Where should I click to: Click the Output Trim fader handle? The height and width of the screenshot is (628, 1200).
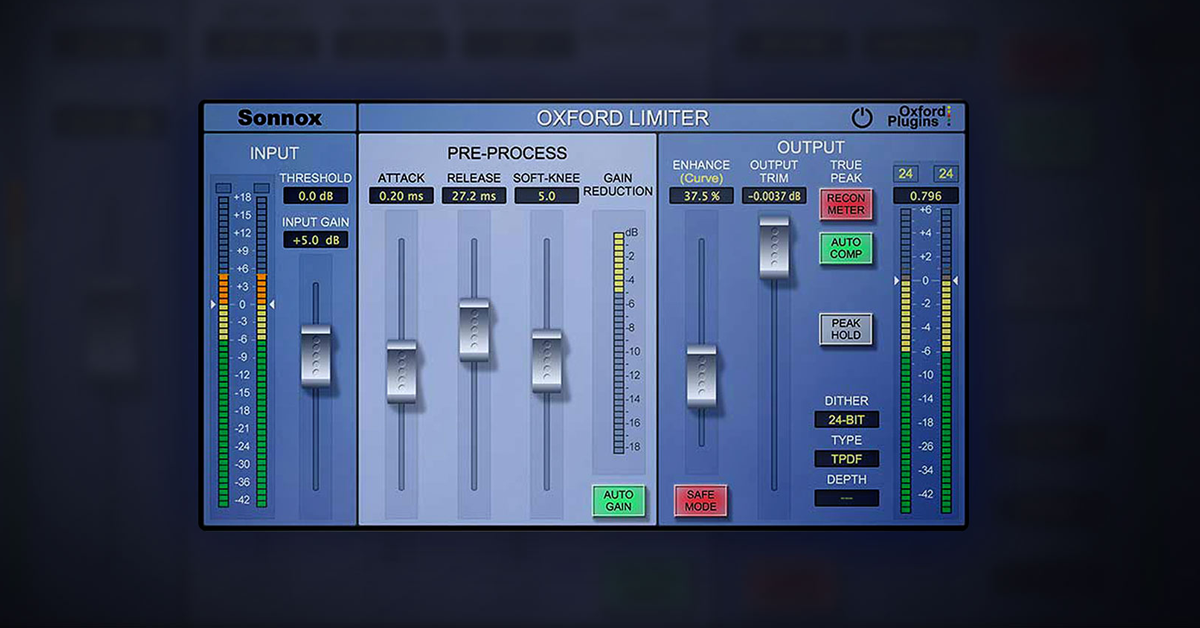[x=773, y=246]
